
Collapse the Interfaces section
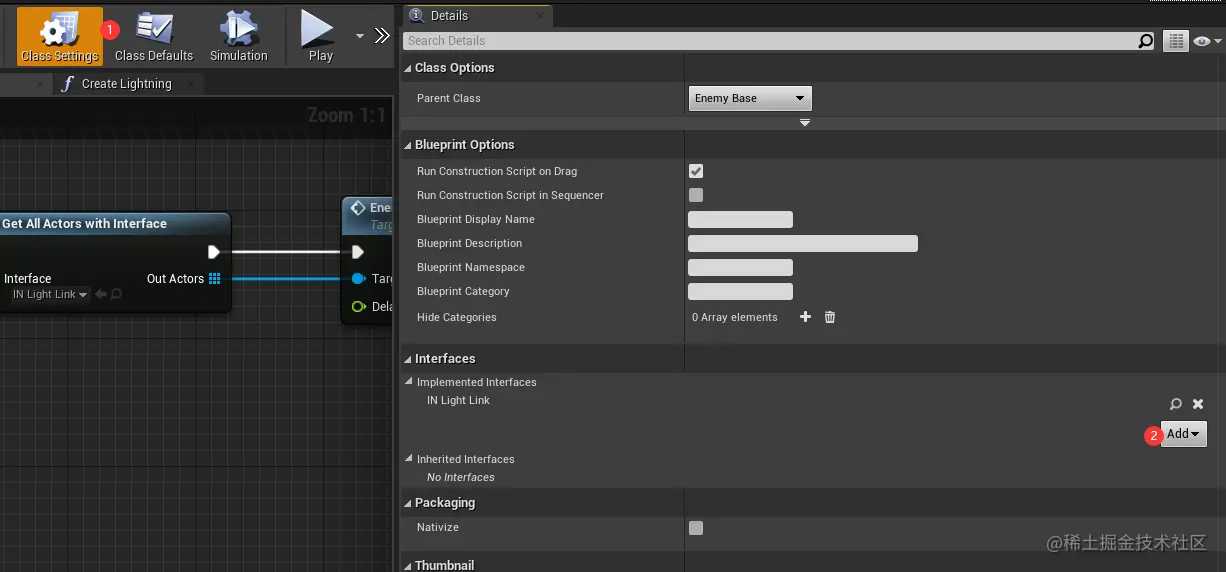[x=408, y=359]
